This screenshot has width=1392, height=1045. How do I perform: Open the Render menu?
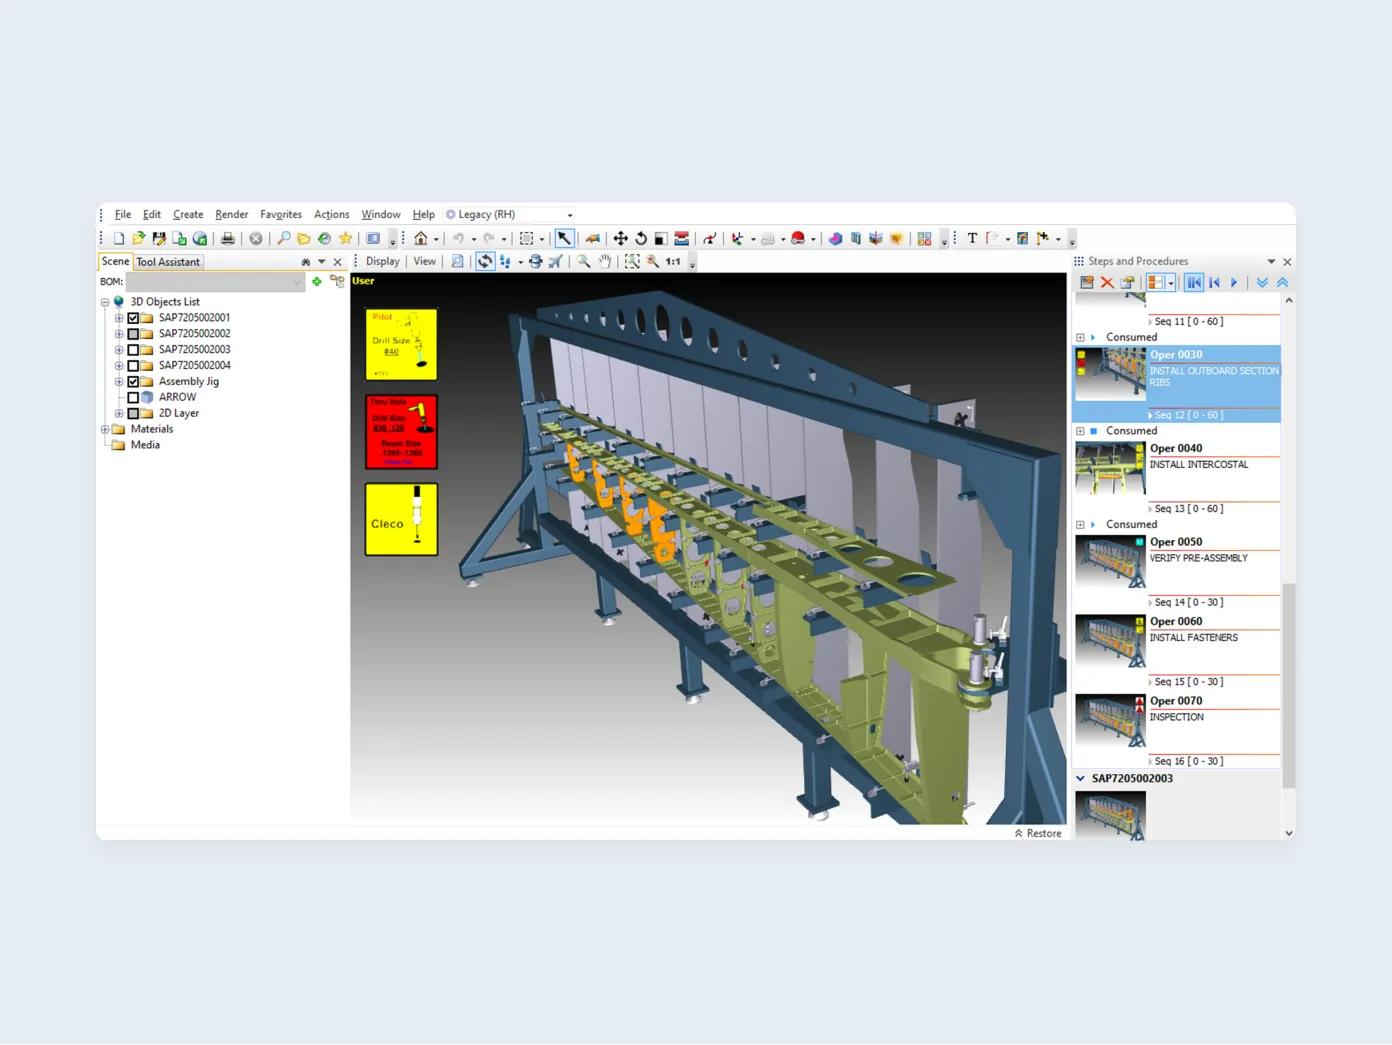pos(232,215)
